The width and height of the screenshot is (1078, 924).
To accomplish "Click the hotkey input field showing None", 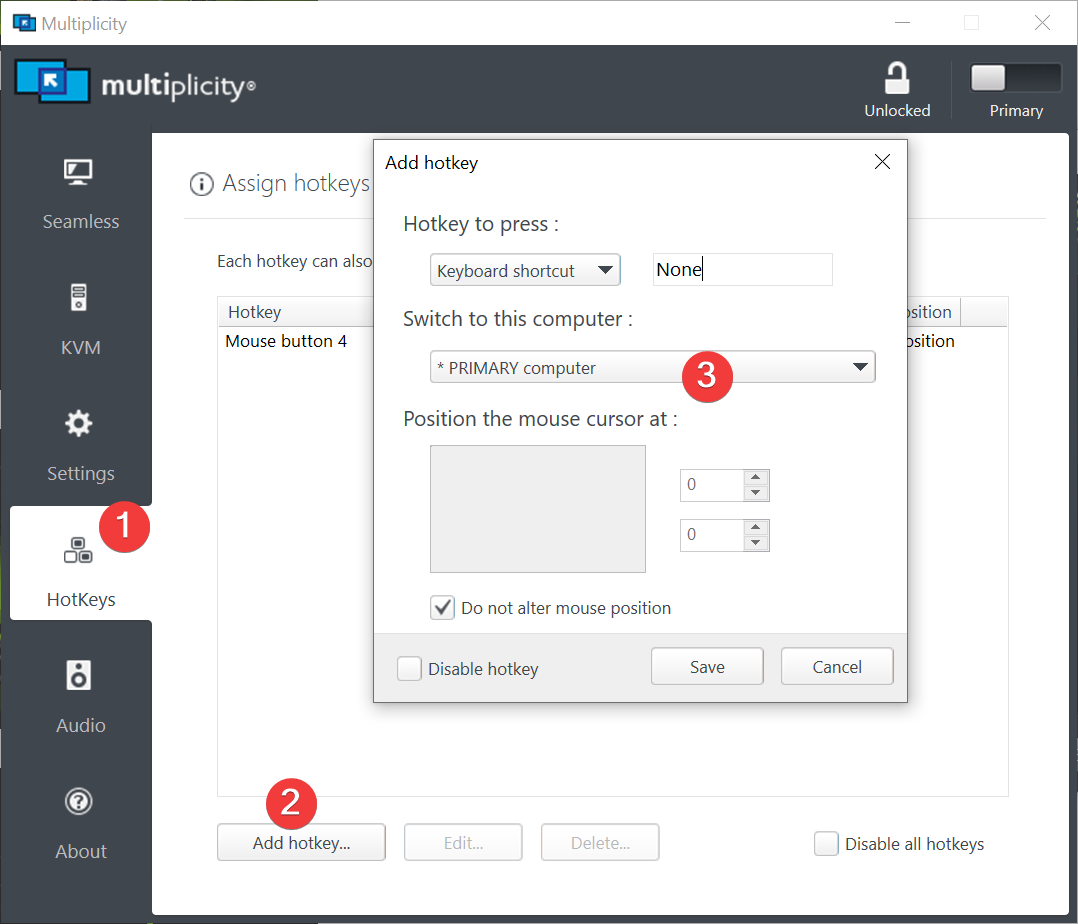I will pos(742,270).
